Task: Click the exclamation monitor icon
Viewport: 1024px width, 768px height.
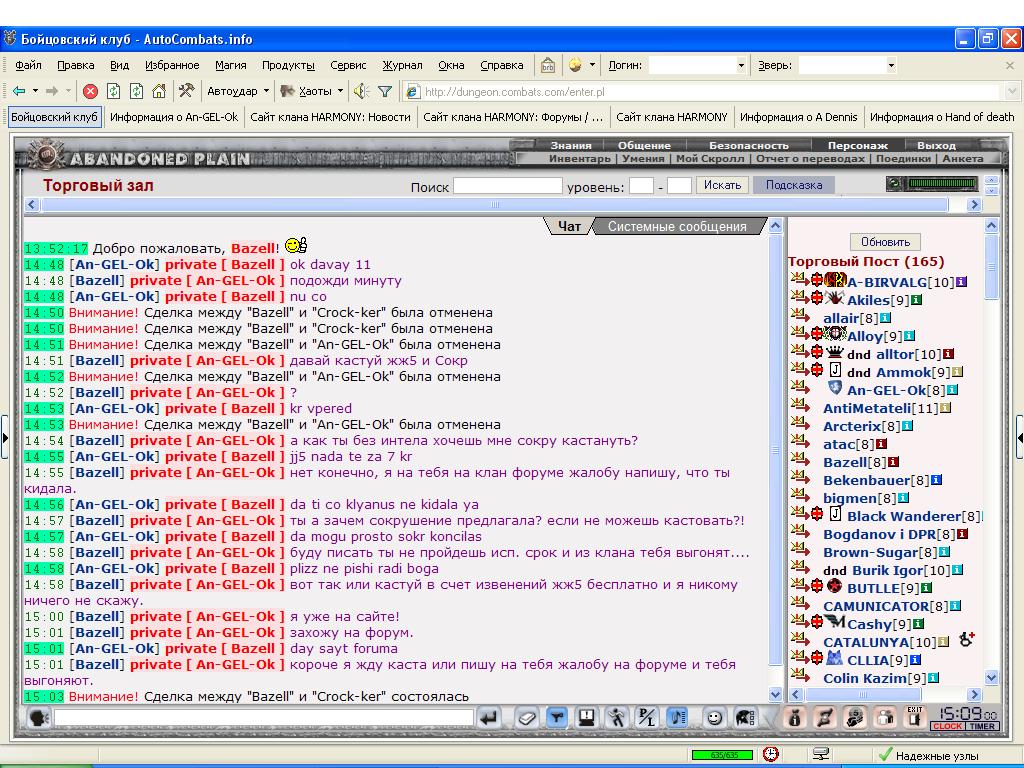Action: [x=586, y=718]
